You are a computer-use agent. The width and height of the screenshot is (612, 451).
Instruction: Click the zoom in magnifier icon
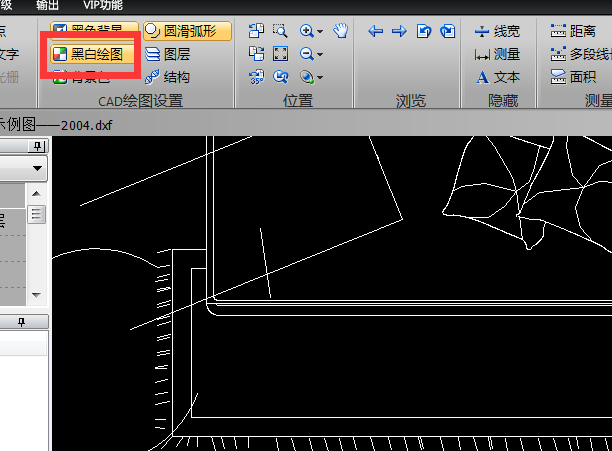(x=307, y=31)
